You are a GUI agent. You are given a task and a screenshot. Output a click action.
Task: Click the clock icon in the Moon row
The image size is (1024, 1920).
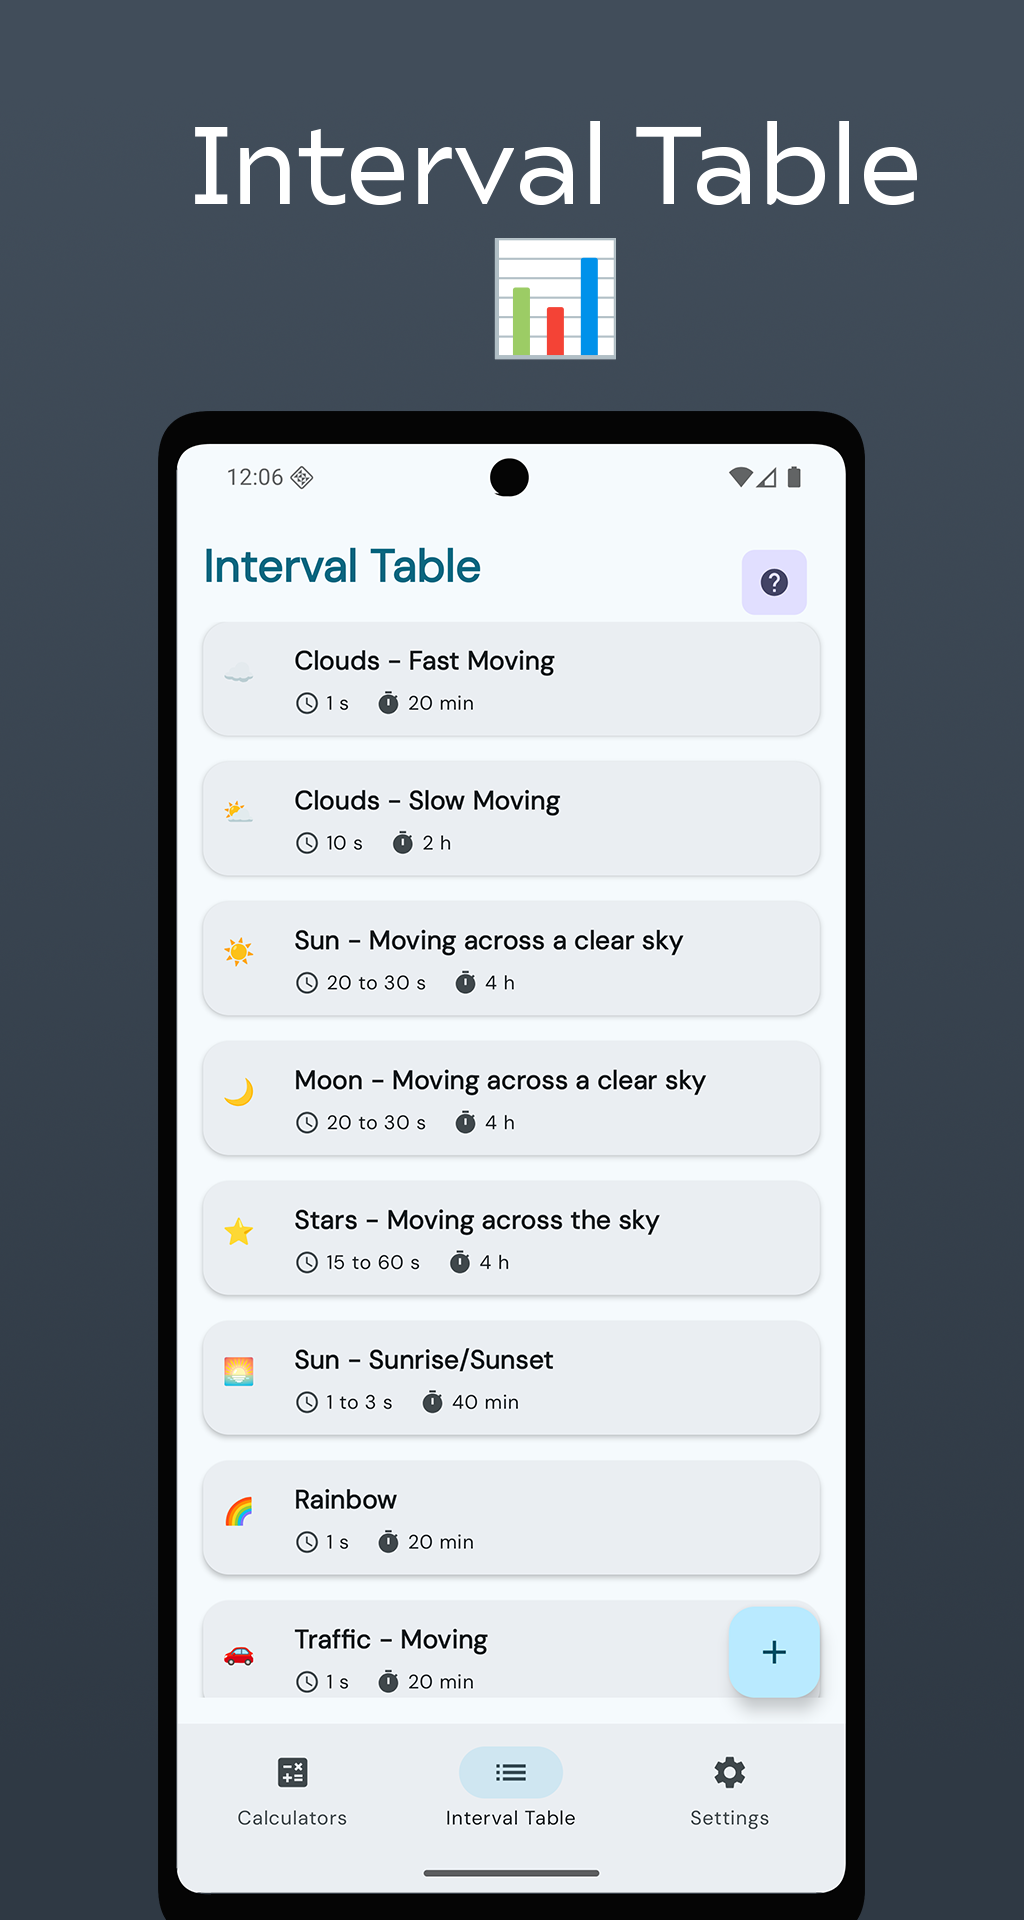pyautogui.click(x=307, y=1123)
